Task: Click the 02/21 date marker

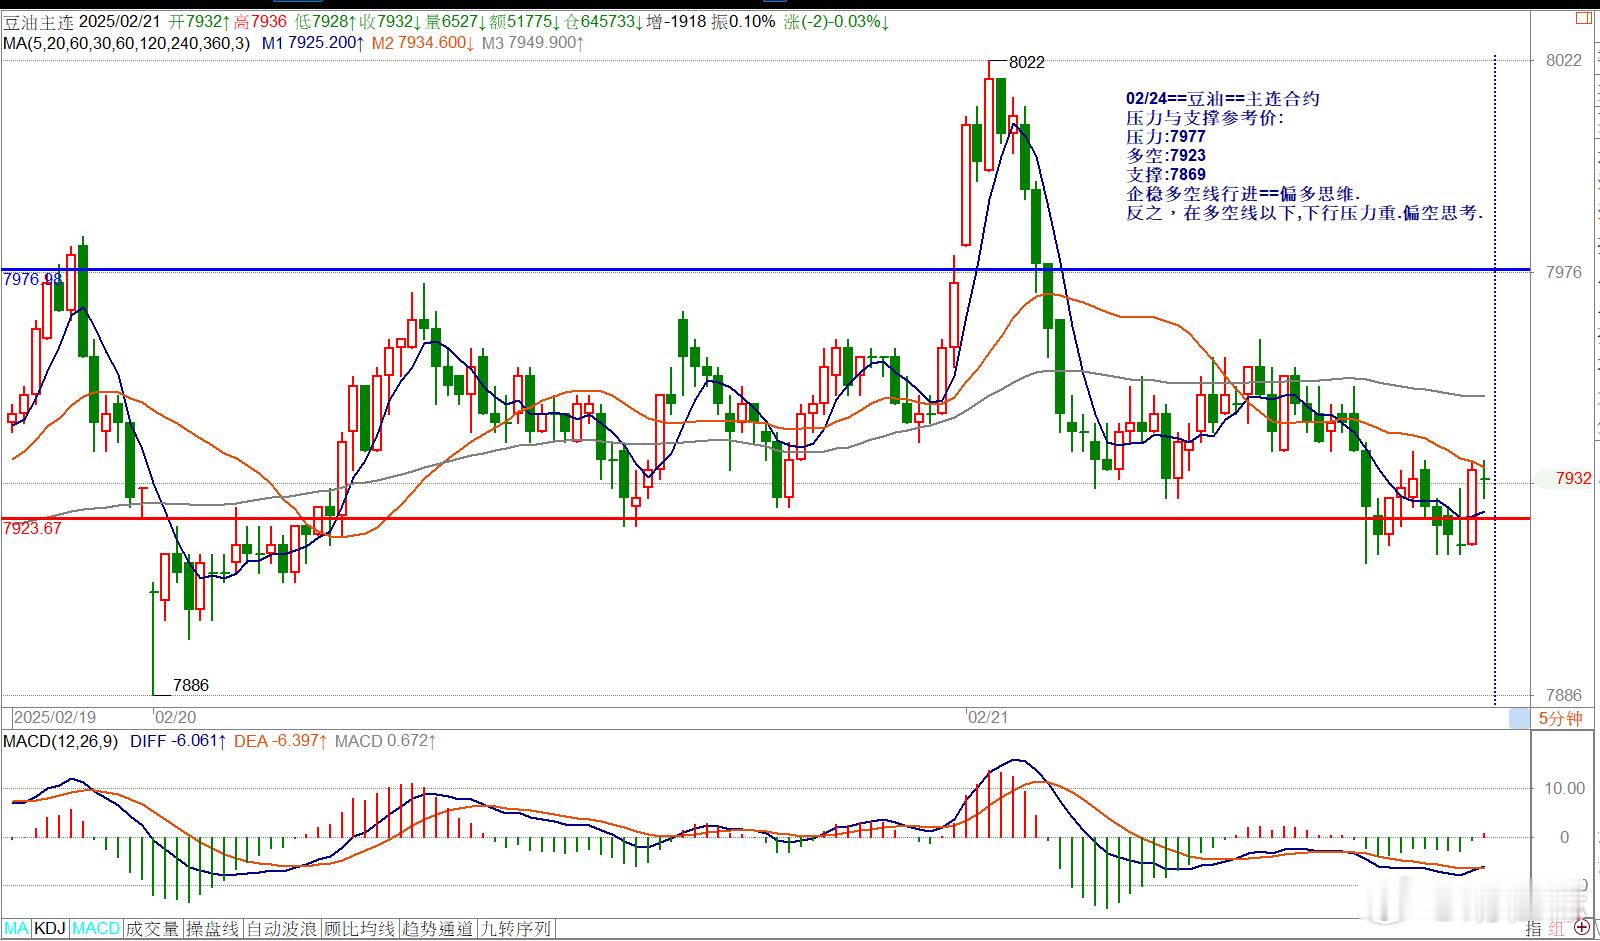Action: pos(988,717)
